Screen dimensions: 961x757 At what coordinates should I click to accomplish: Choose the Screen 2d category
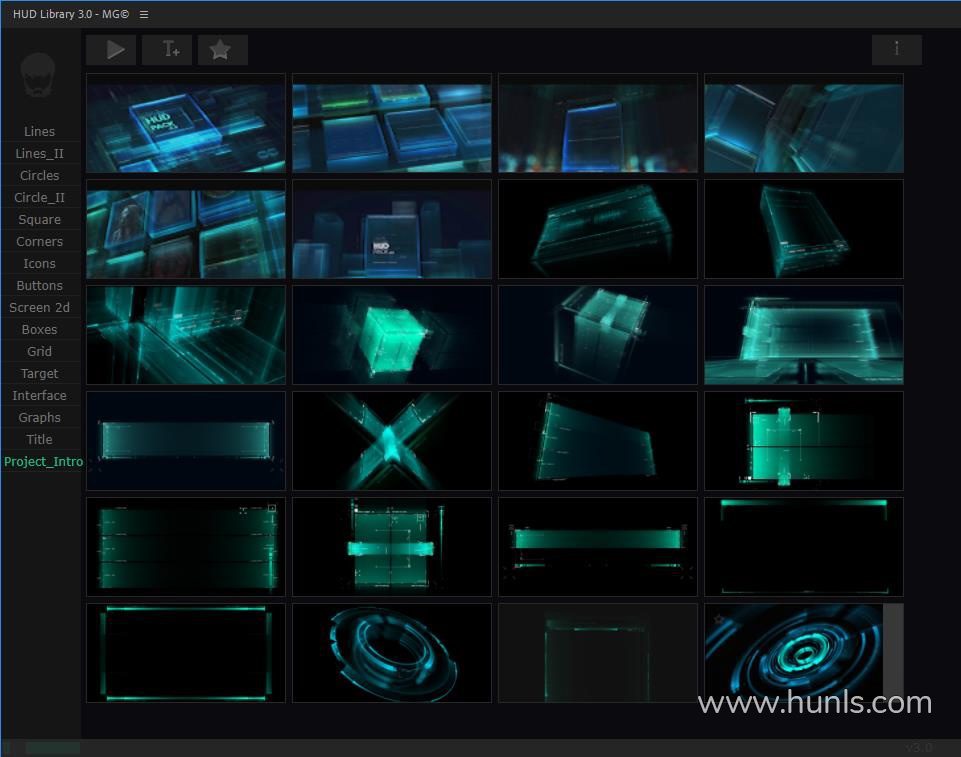(39, 308)
